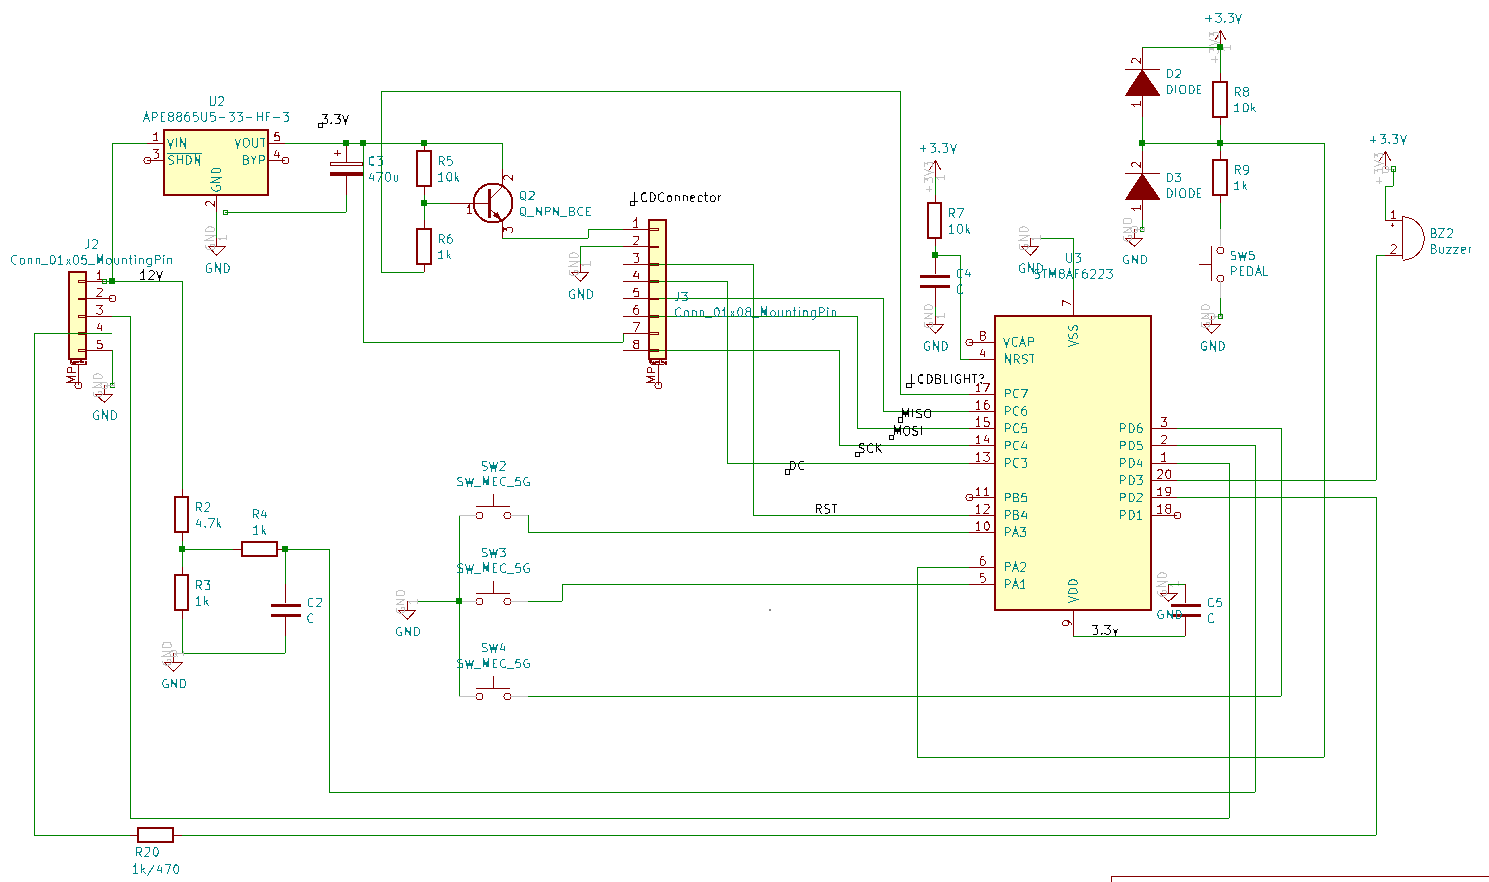1489x882 pixels.
Task: Click the NRST pin name on U3
Action: point(1019,359)
